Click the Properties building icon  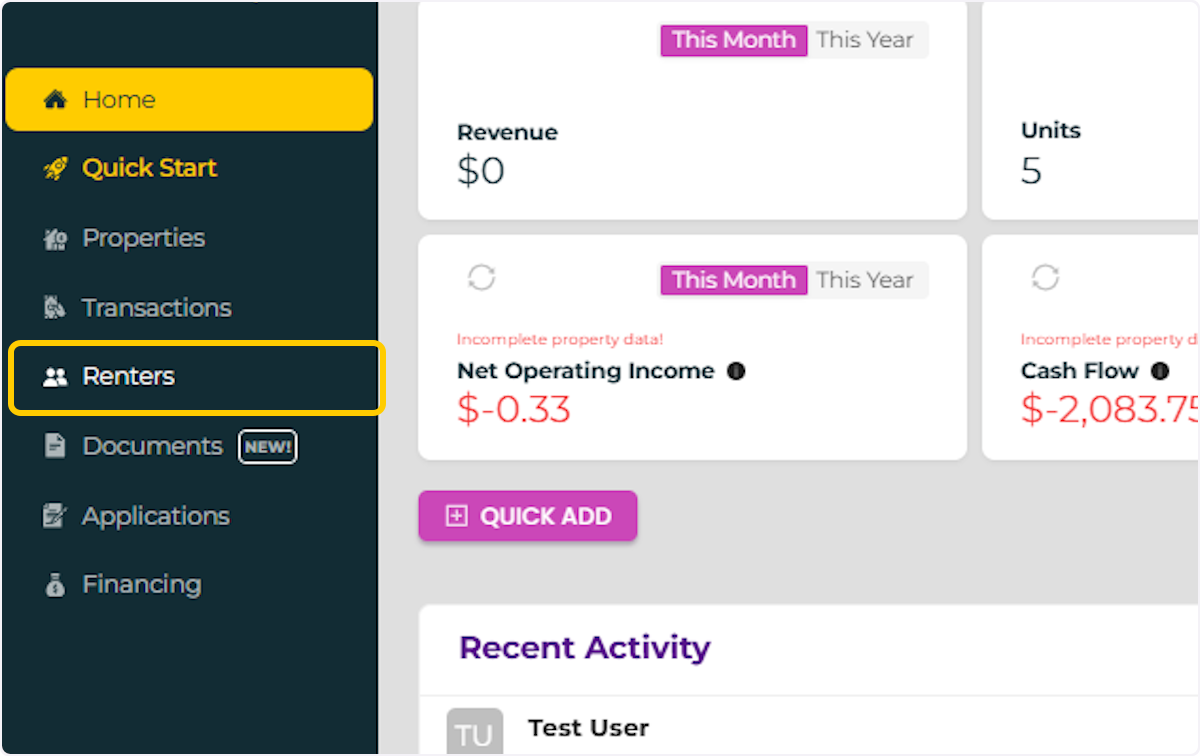(x=55, y=239)
